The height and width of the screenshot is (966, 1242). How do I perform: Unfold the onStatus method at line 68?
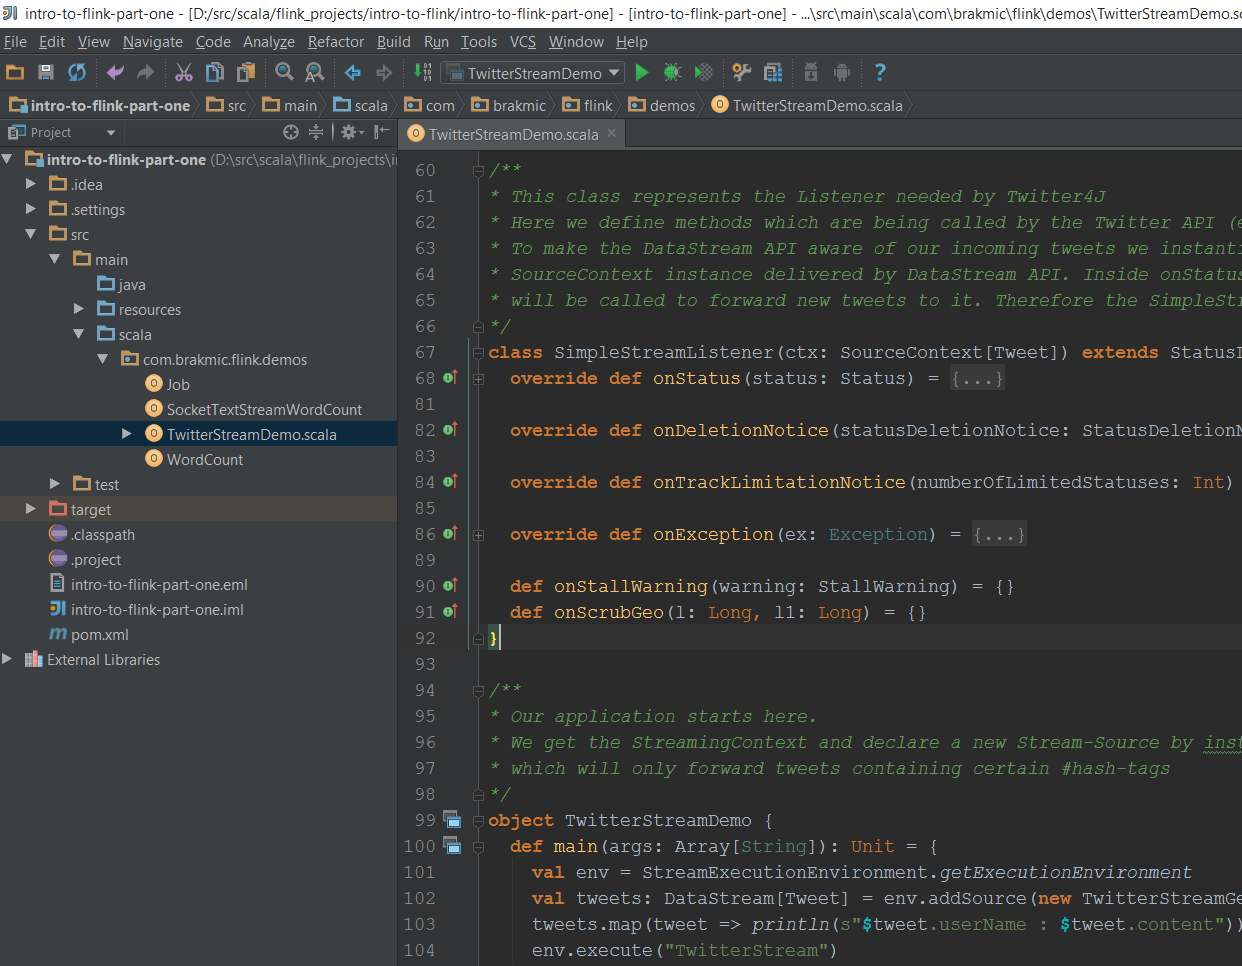tap(478, 378)
